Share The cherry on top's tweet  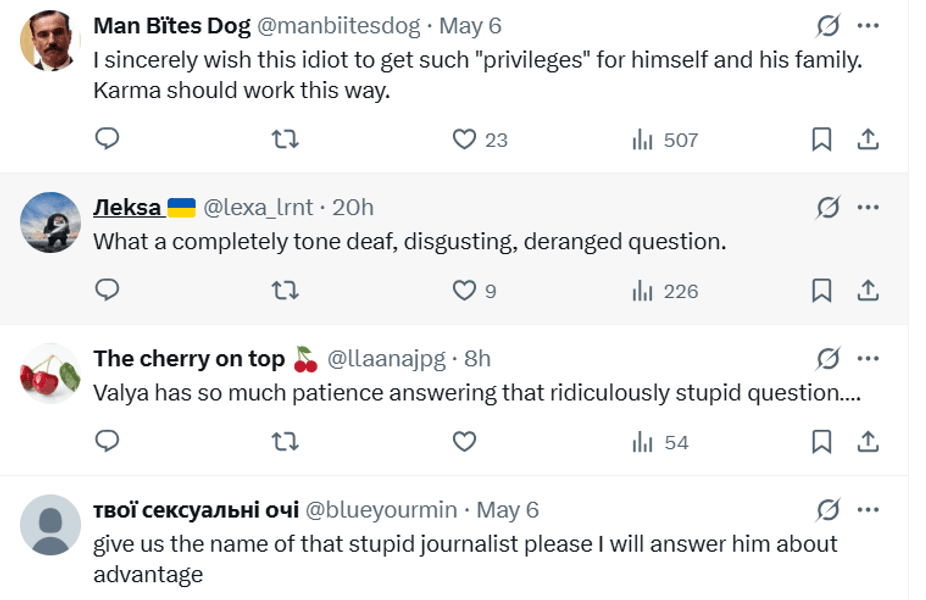pyautogui.click(x=868, y=441)
